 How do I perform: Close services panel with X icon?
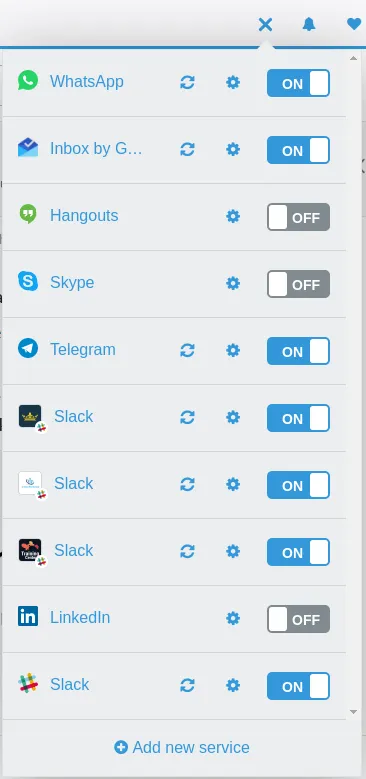click(266, 24)
